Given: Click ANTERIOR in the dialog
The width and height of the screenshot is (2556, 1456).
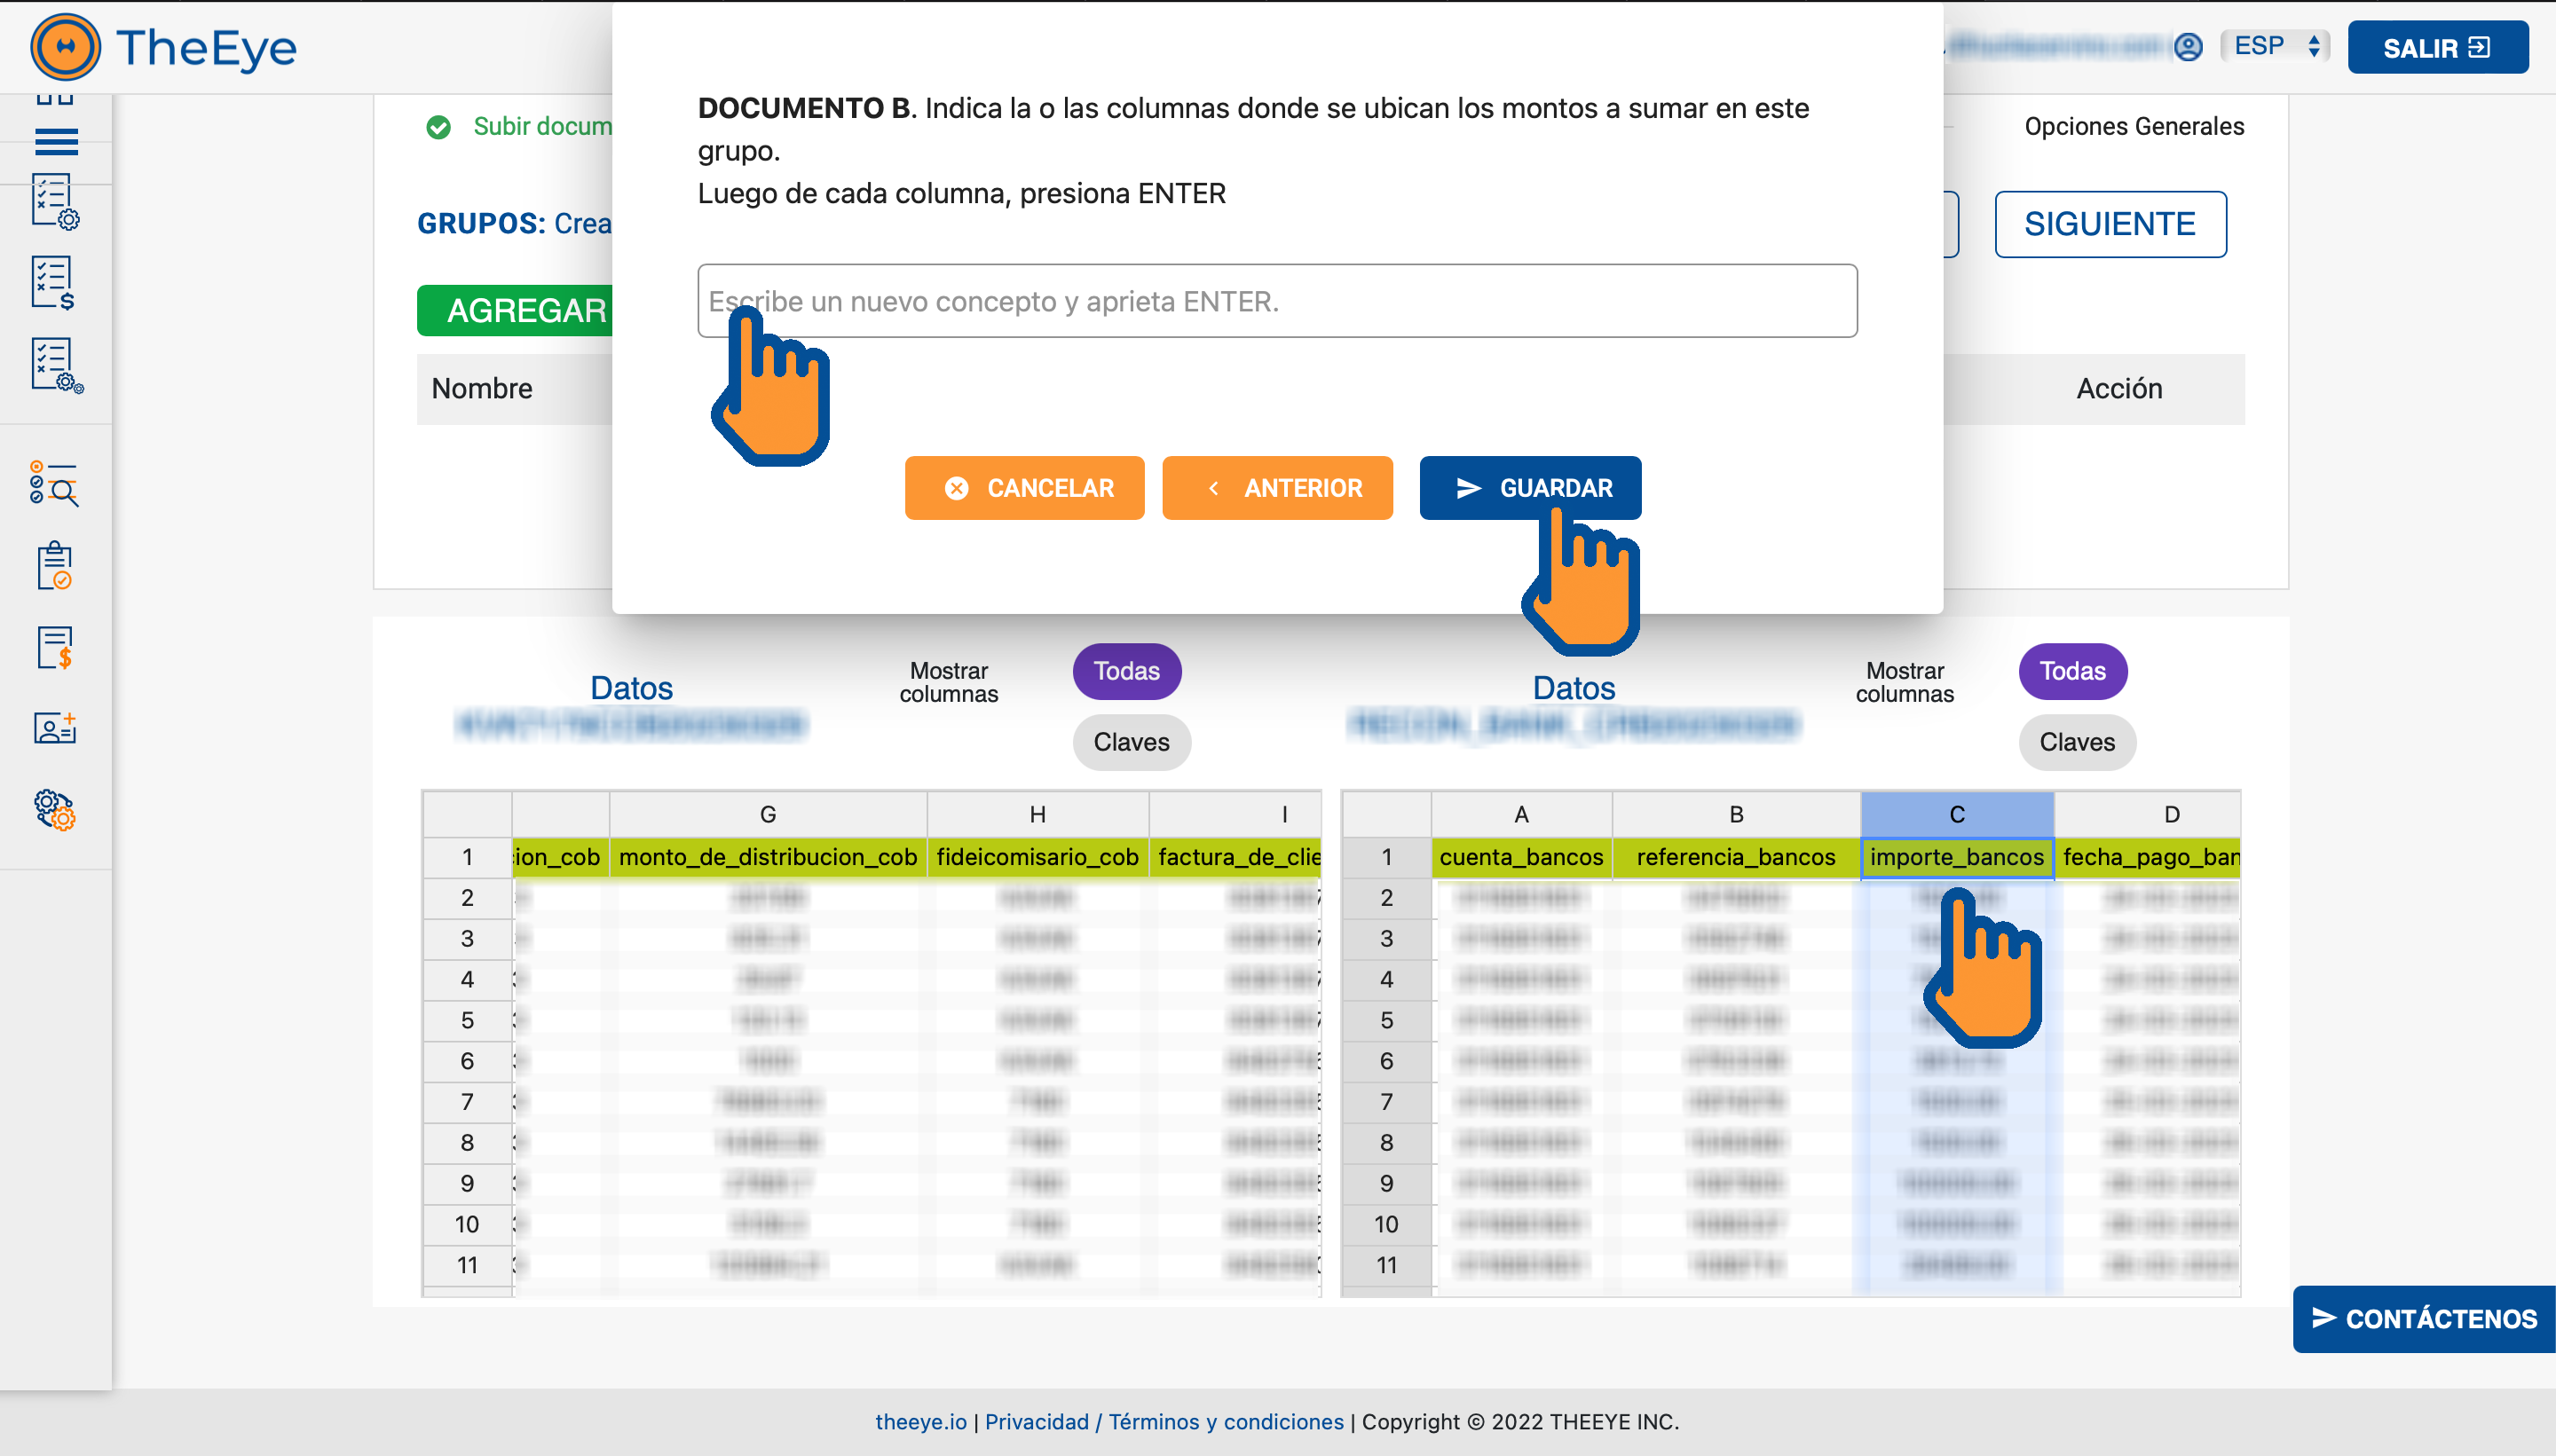Looking at the screenshot, I should [x=1277, y=488].
